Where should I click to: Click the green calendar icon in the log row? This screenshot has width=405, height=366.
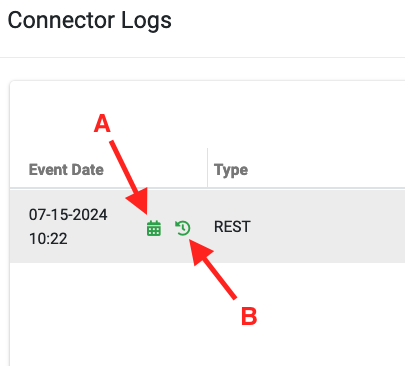point(154,228)
